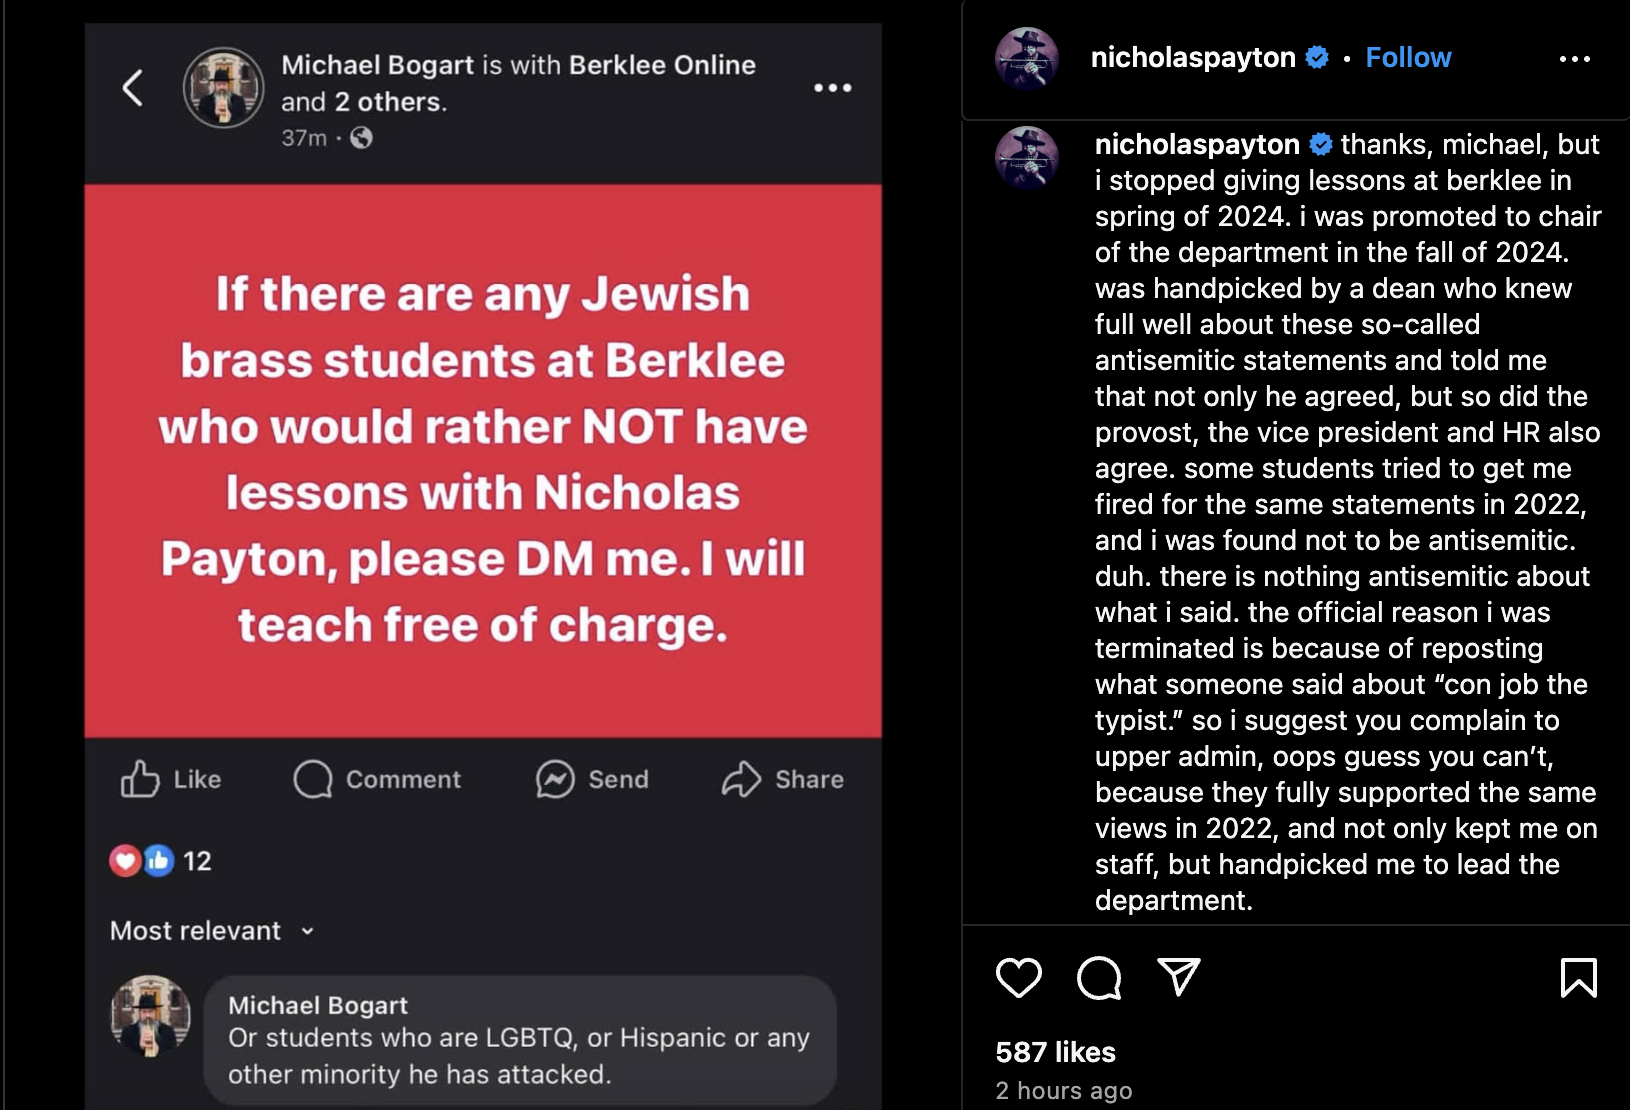Expand the Most relevant comment sorting dropdown
The width and height of the screenshot is (1630, 1110).
(x=212, y=931)
